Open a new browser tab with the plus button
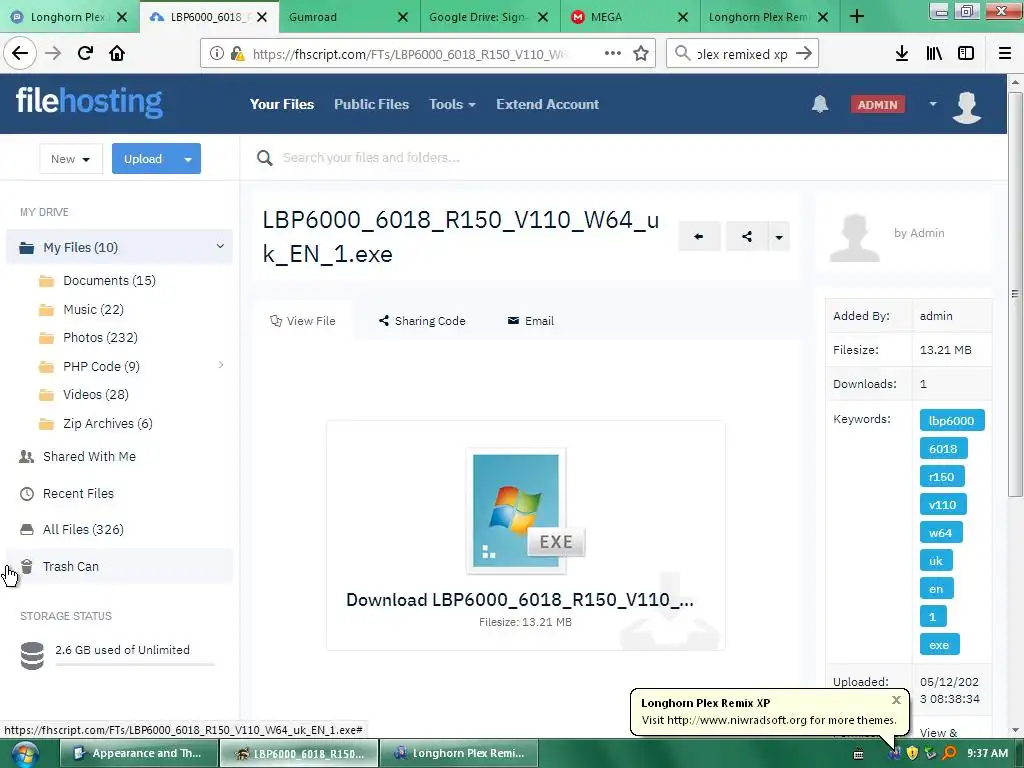The height and width of the screenshot is (768, 1024). pyautogui.click(x=857, y=17)
